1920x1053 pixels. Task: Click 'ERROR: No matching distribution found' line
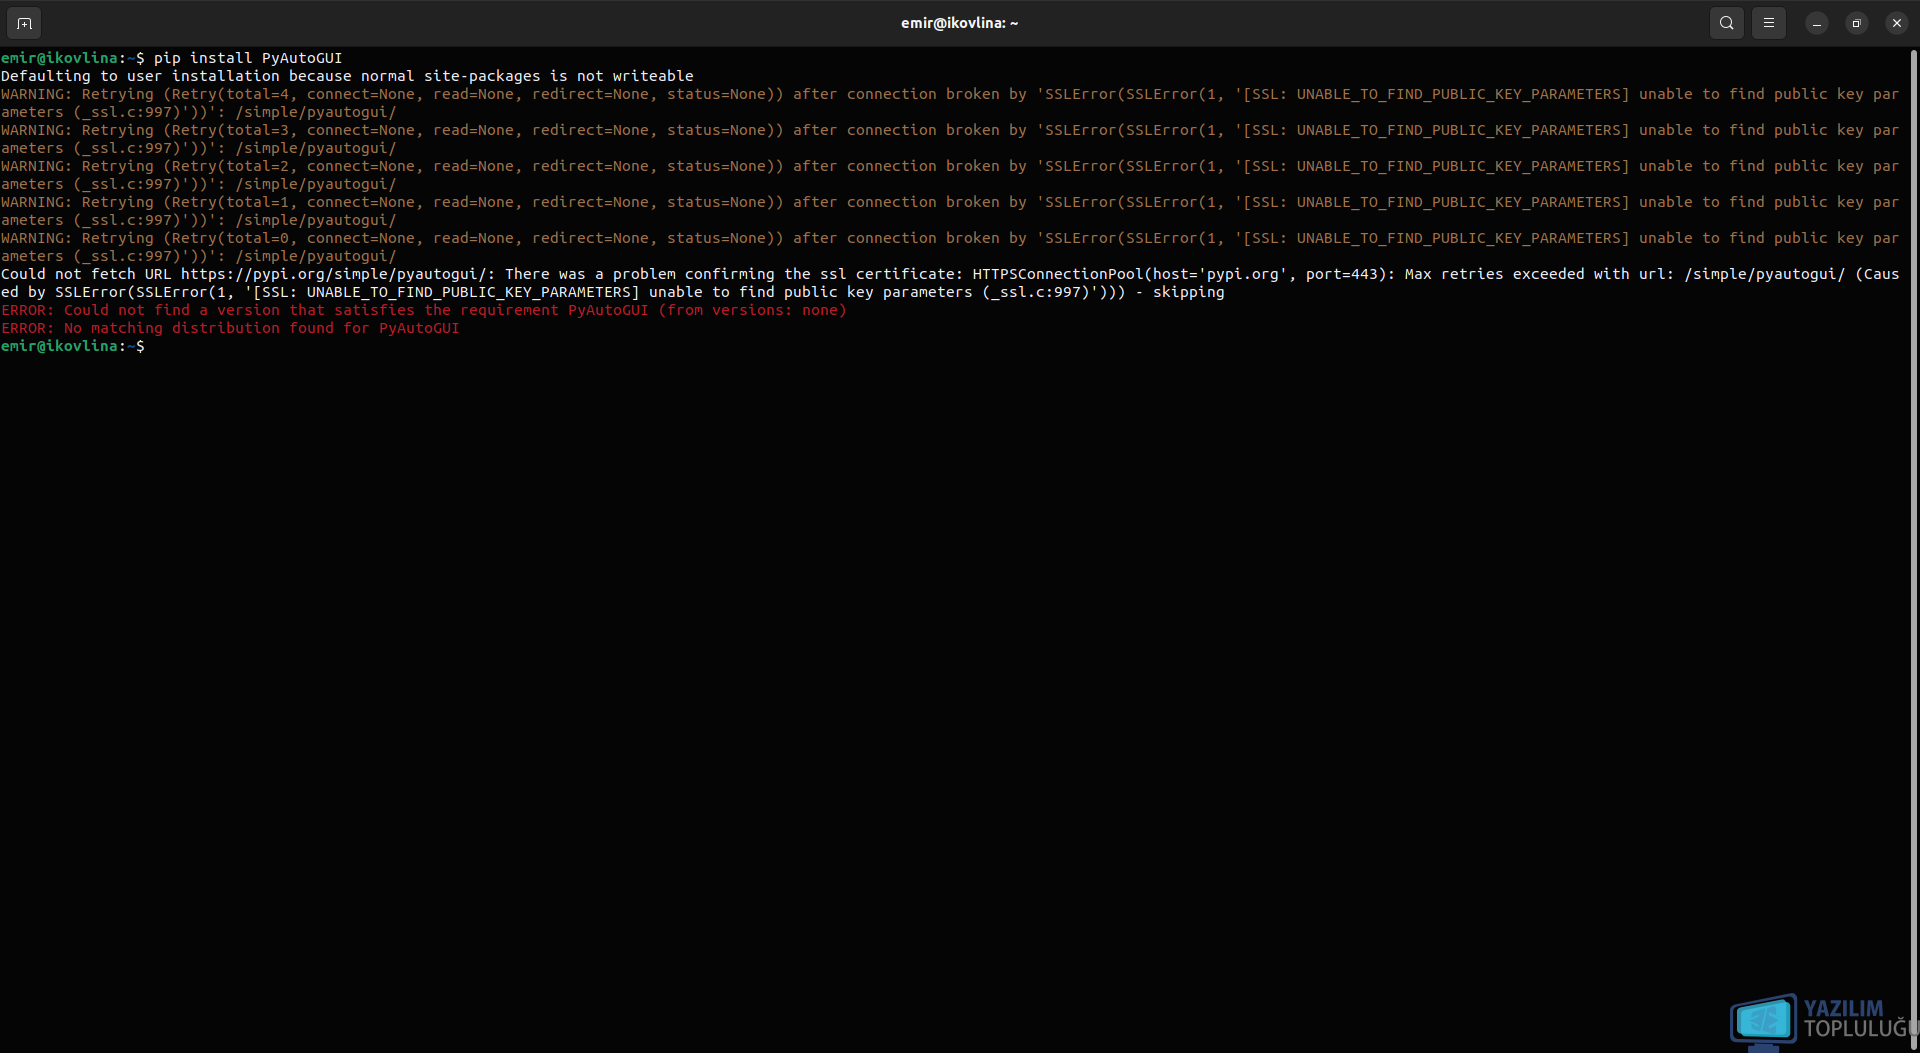tap(230, 328)
